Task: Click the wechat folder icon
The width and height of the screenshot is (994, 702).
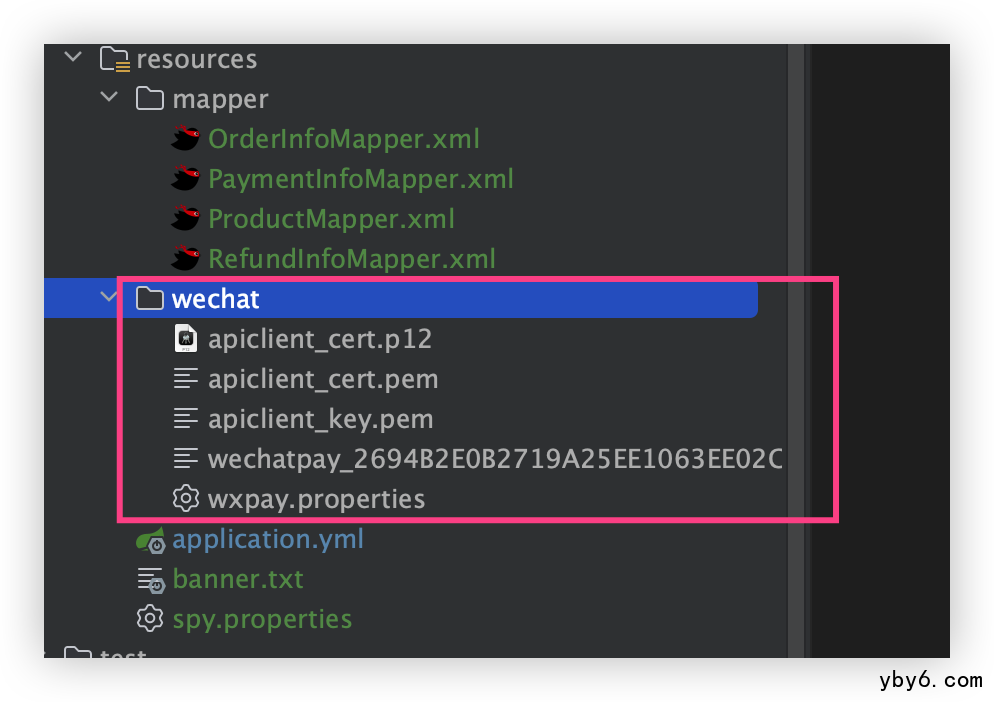Action: coord(149,299)
